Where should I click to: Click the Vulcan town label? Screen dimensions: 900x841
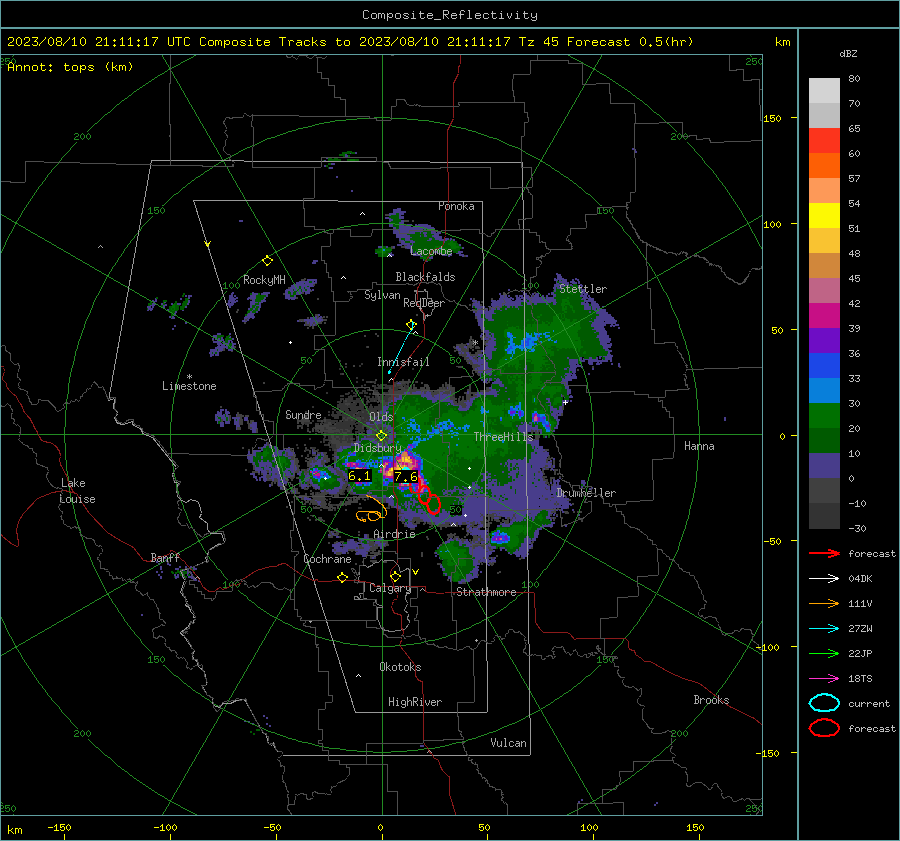pyautogui.click(x=508, y=743)
